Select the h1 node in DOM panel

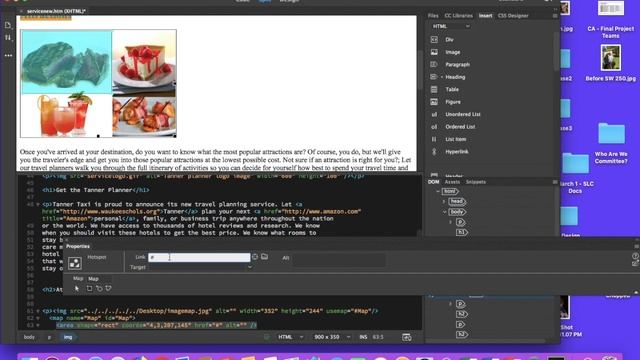(461, 232)
